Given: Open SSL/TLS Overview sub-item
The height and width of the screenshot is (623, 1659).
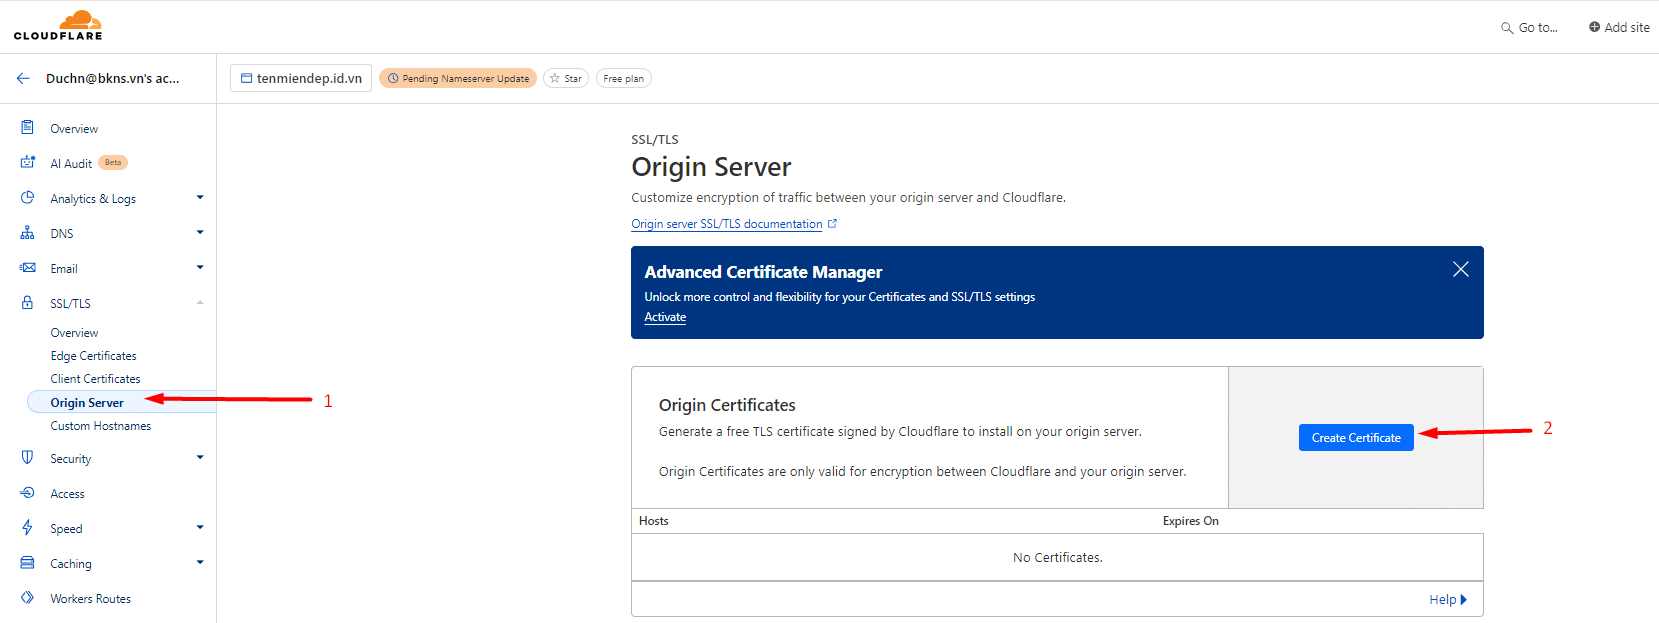Looking at the screenshot, I should pos(74,333).
